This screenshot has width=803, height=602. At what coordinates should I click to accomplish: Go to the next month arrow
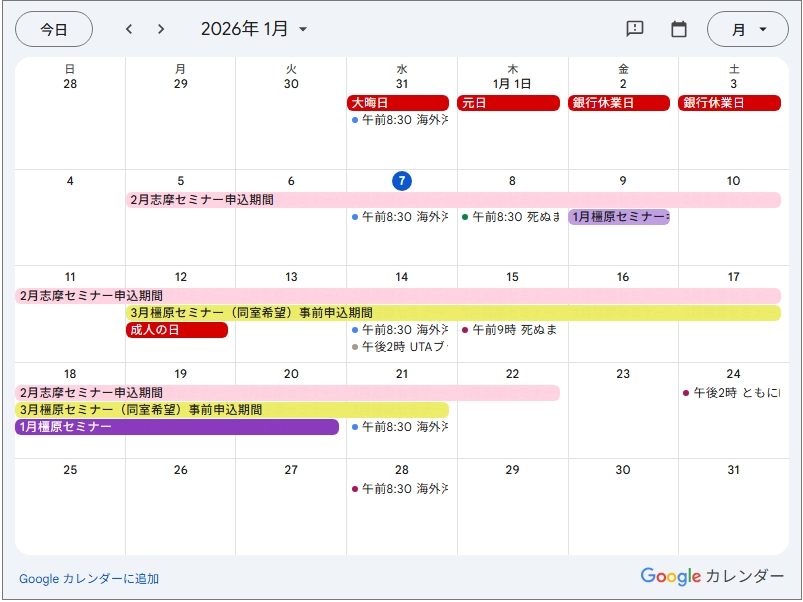click(161, 29)
